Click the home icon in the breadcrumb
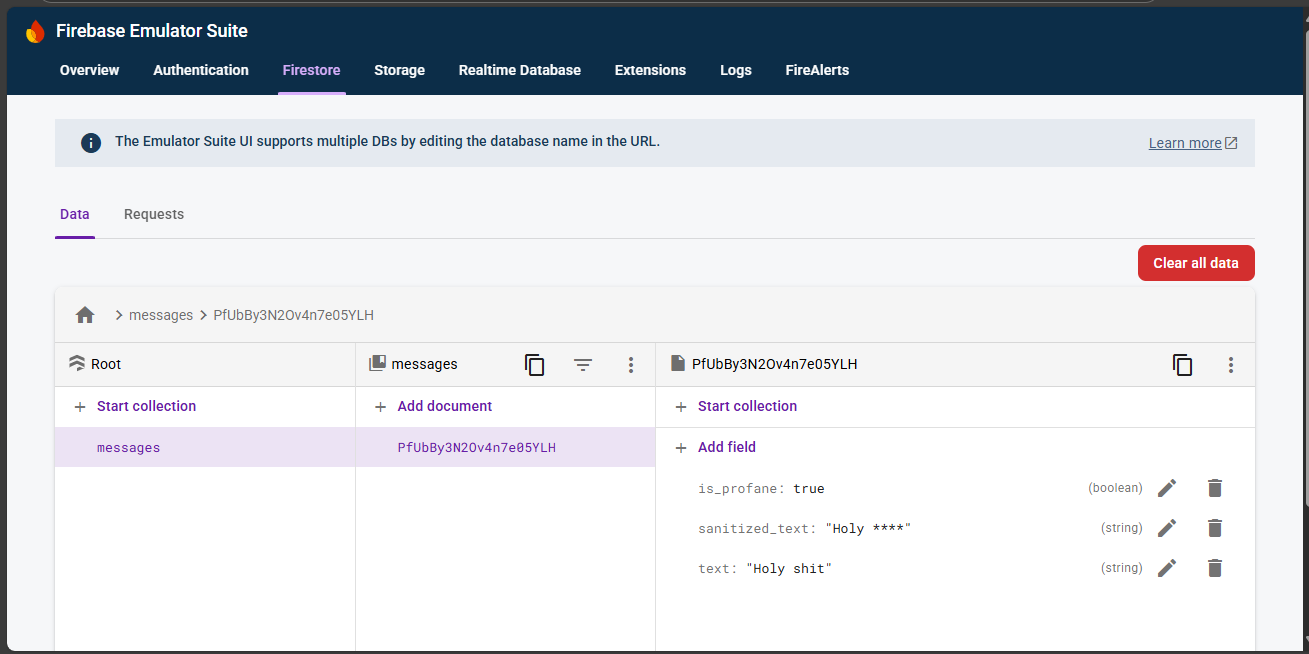This screenshot has height=654, width=1309. 85,315
